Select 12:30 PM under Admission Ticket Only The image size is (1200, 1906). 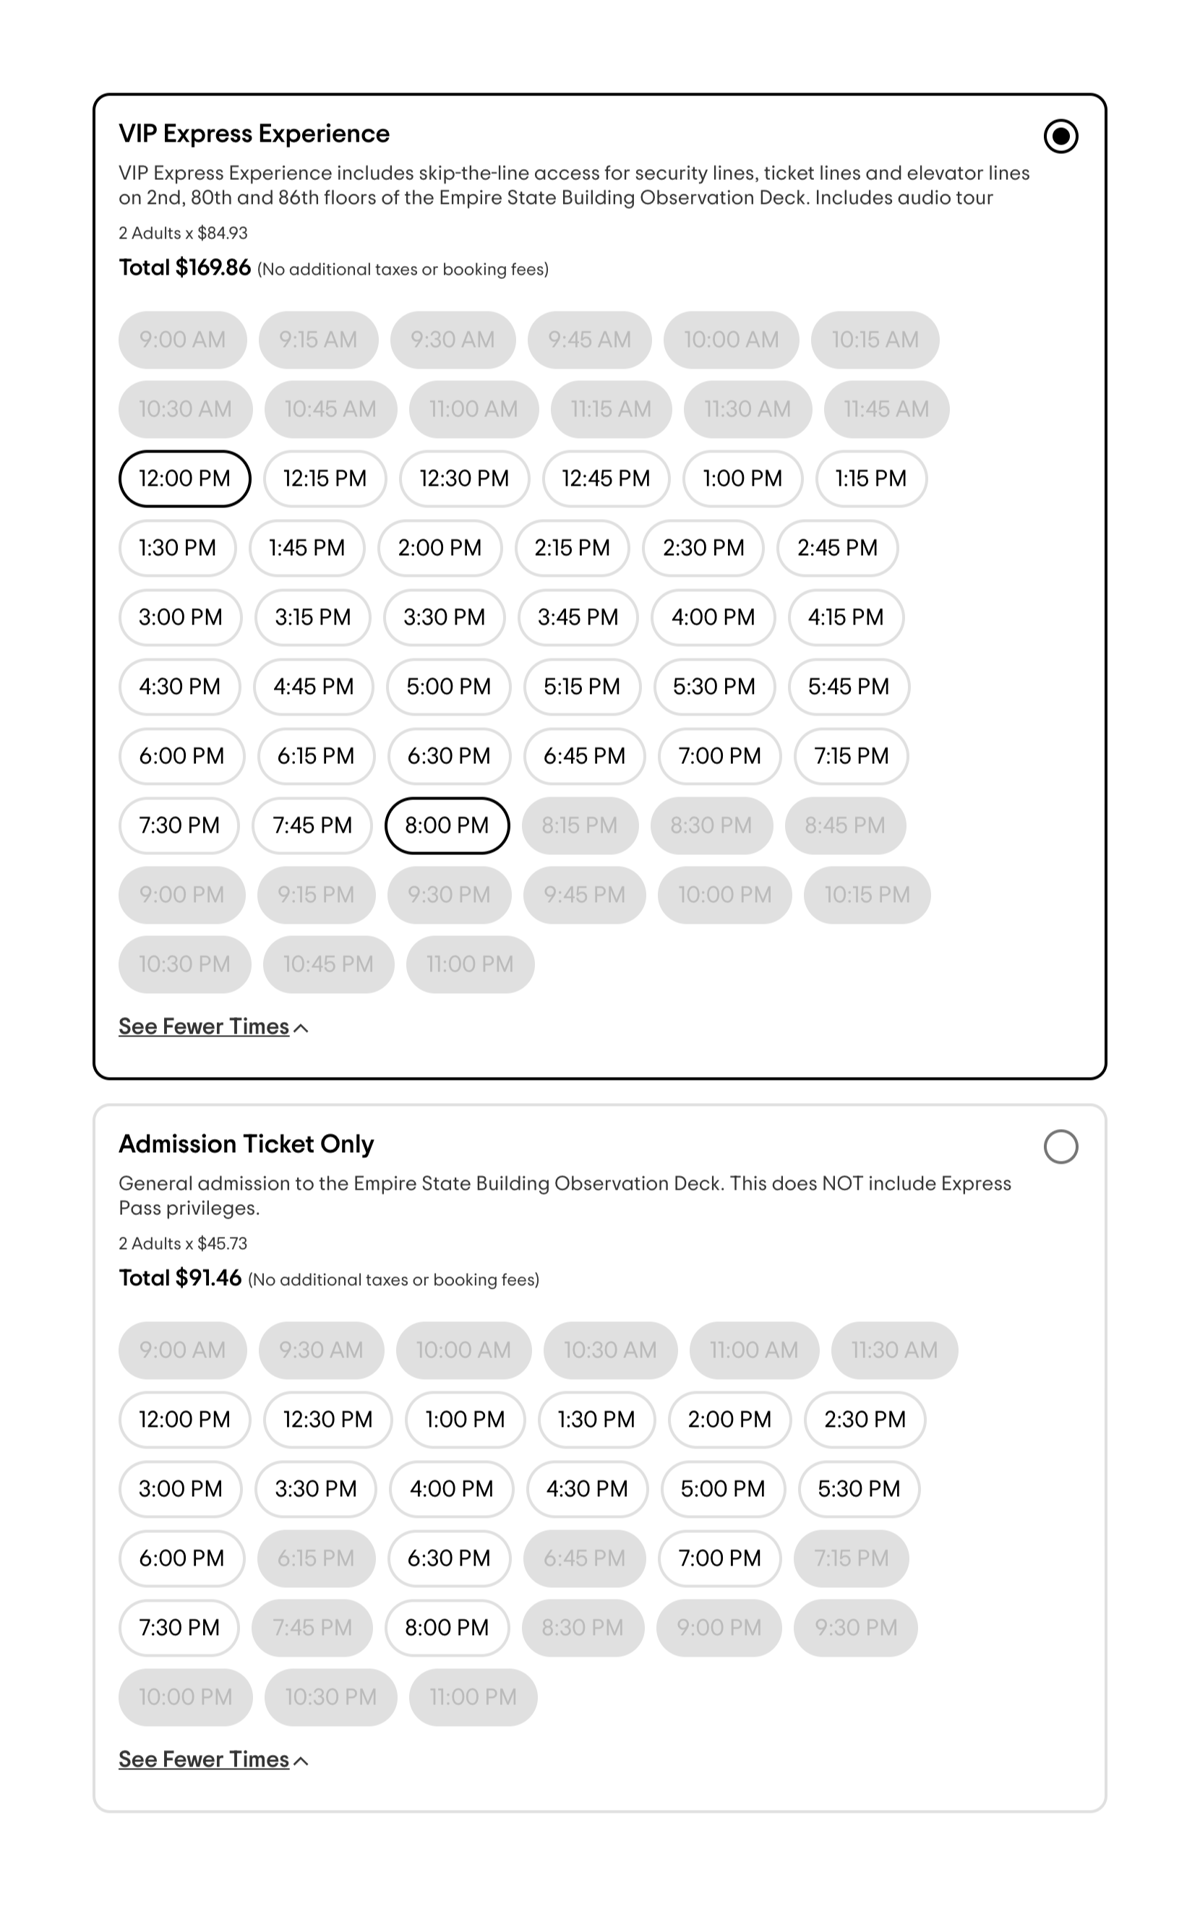pyautogui.click(x=326, y=1419)
